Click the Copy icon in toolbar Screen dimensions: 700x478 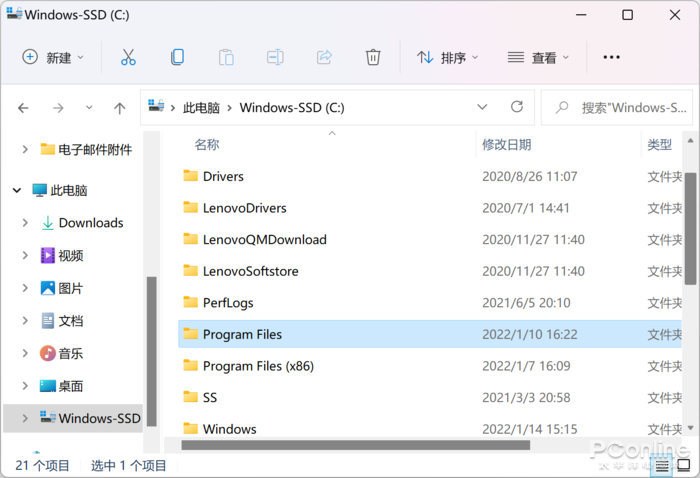(x=177, y=57)
